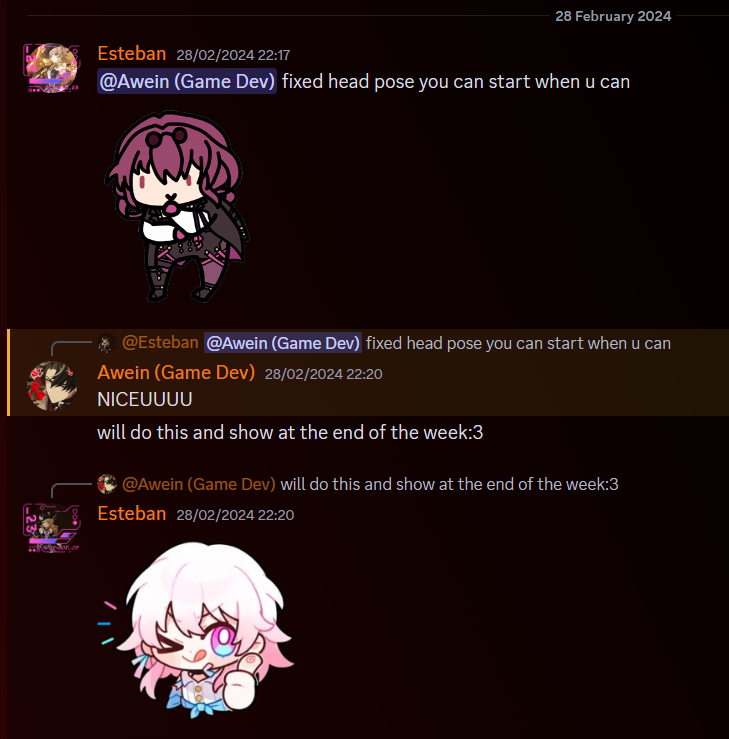Click the Awein (Game Dev) author name at 22:20

[x=176, y=373]
